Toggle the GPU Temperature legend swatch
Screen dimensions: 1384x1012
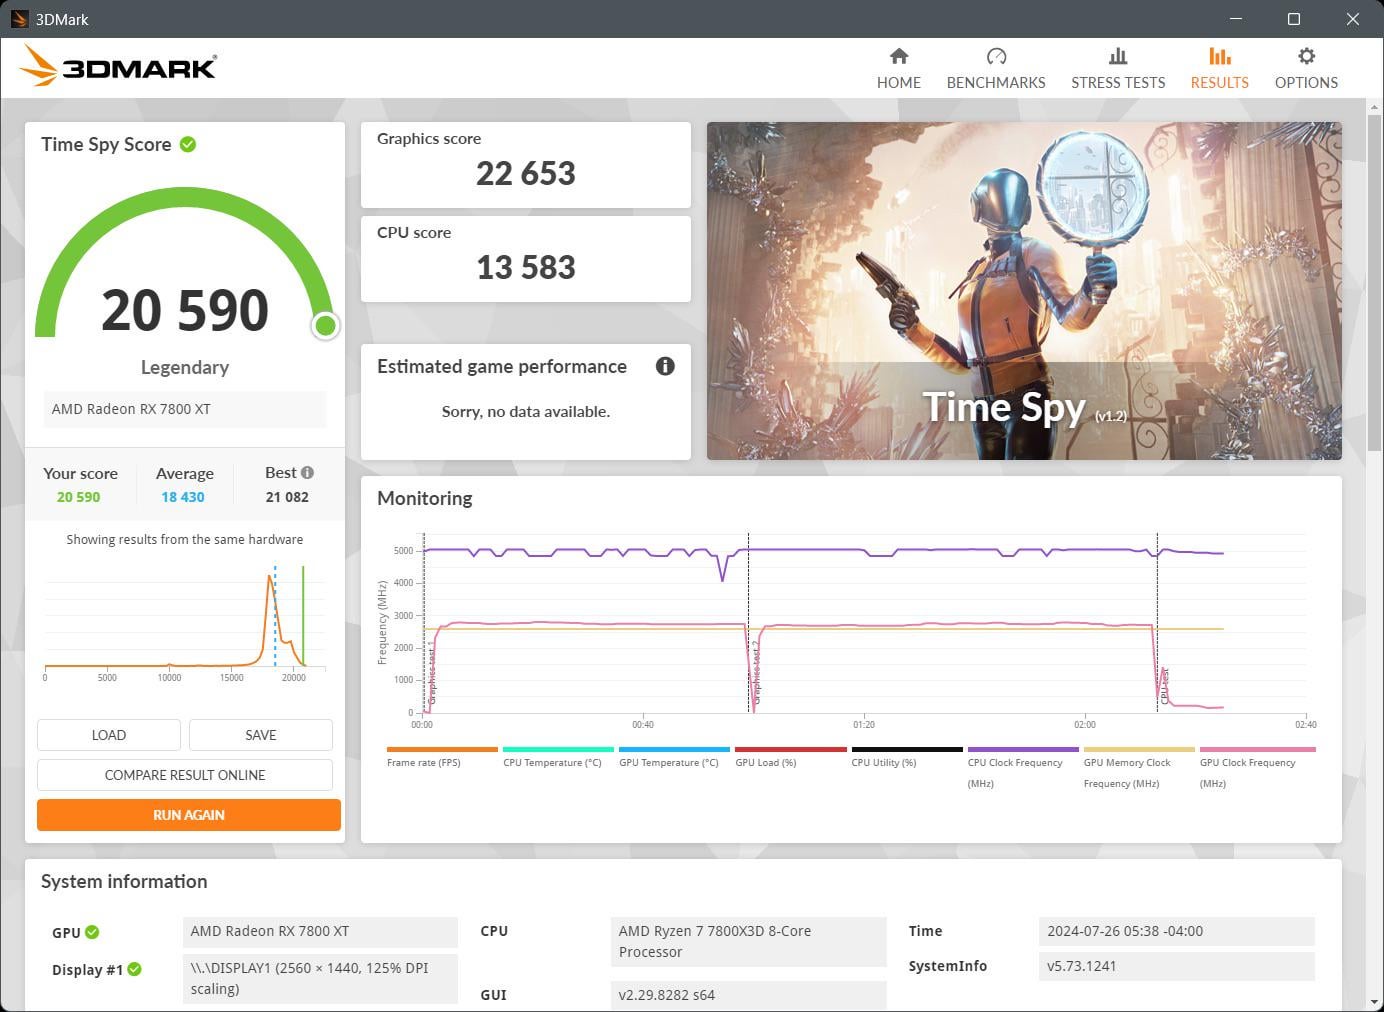pyautogui.click(x=674, y=749)
